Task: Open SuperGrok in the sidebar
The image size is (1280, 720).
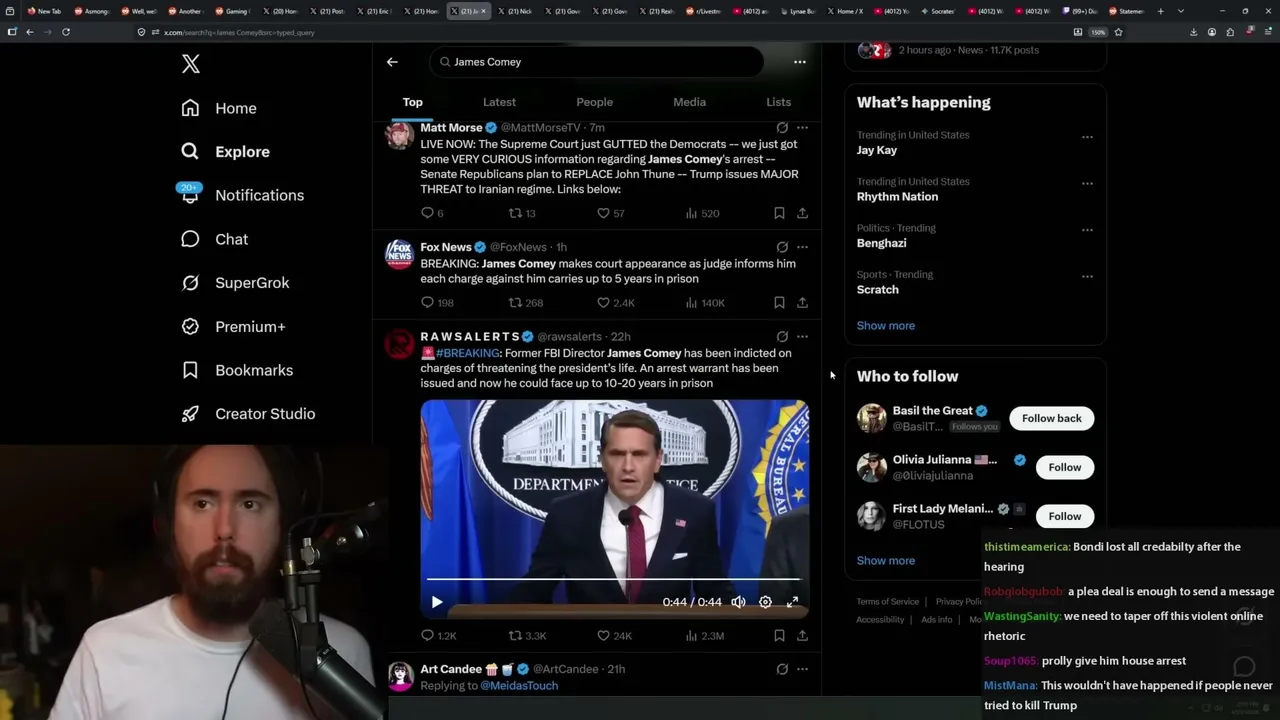Action: 236,283
